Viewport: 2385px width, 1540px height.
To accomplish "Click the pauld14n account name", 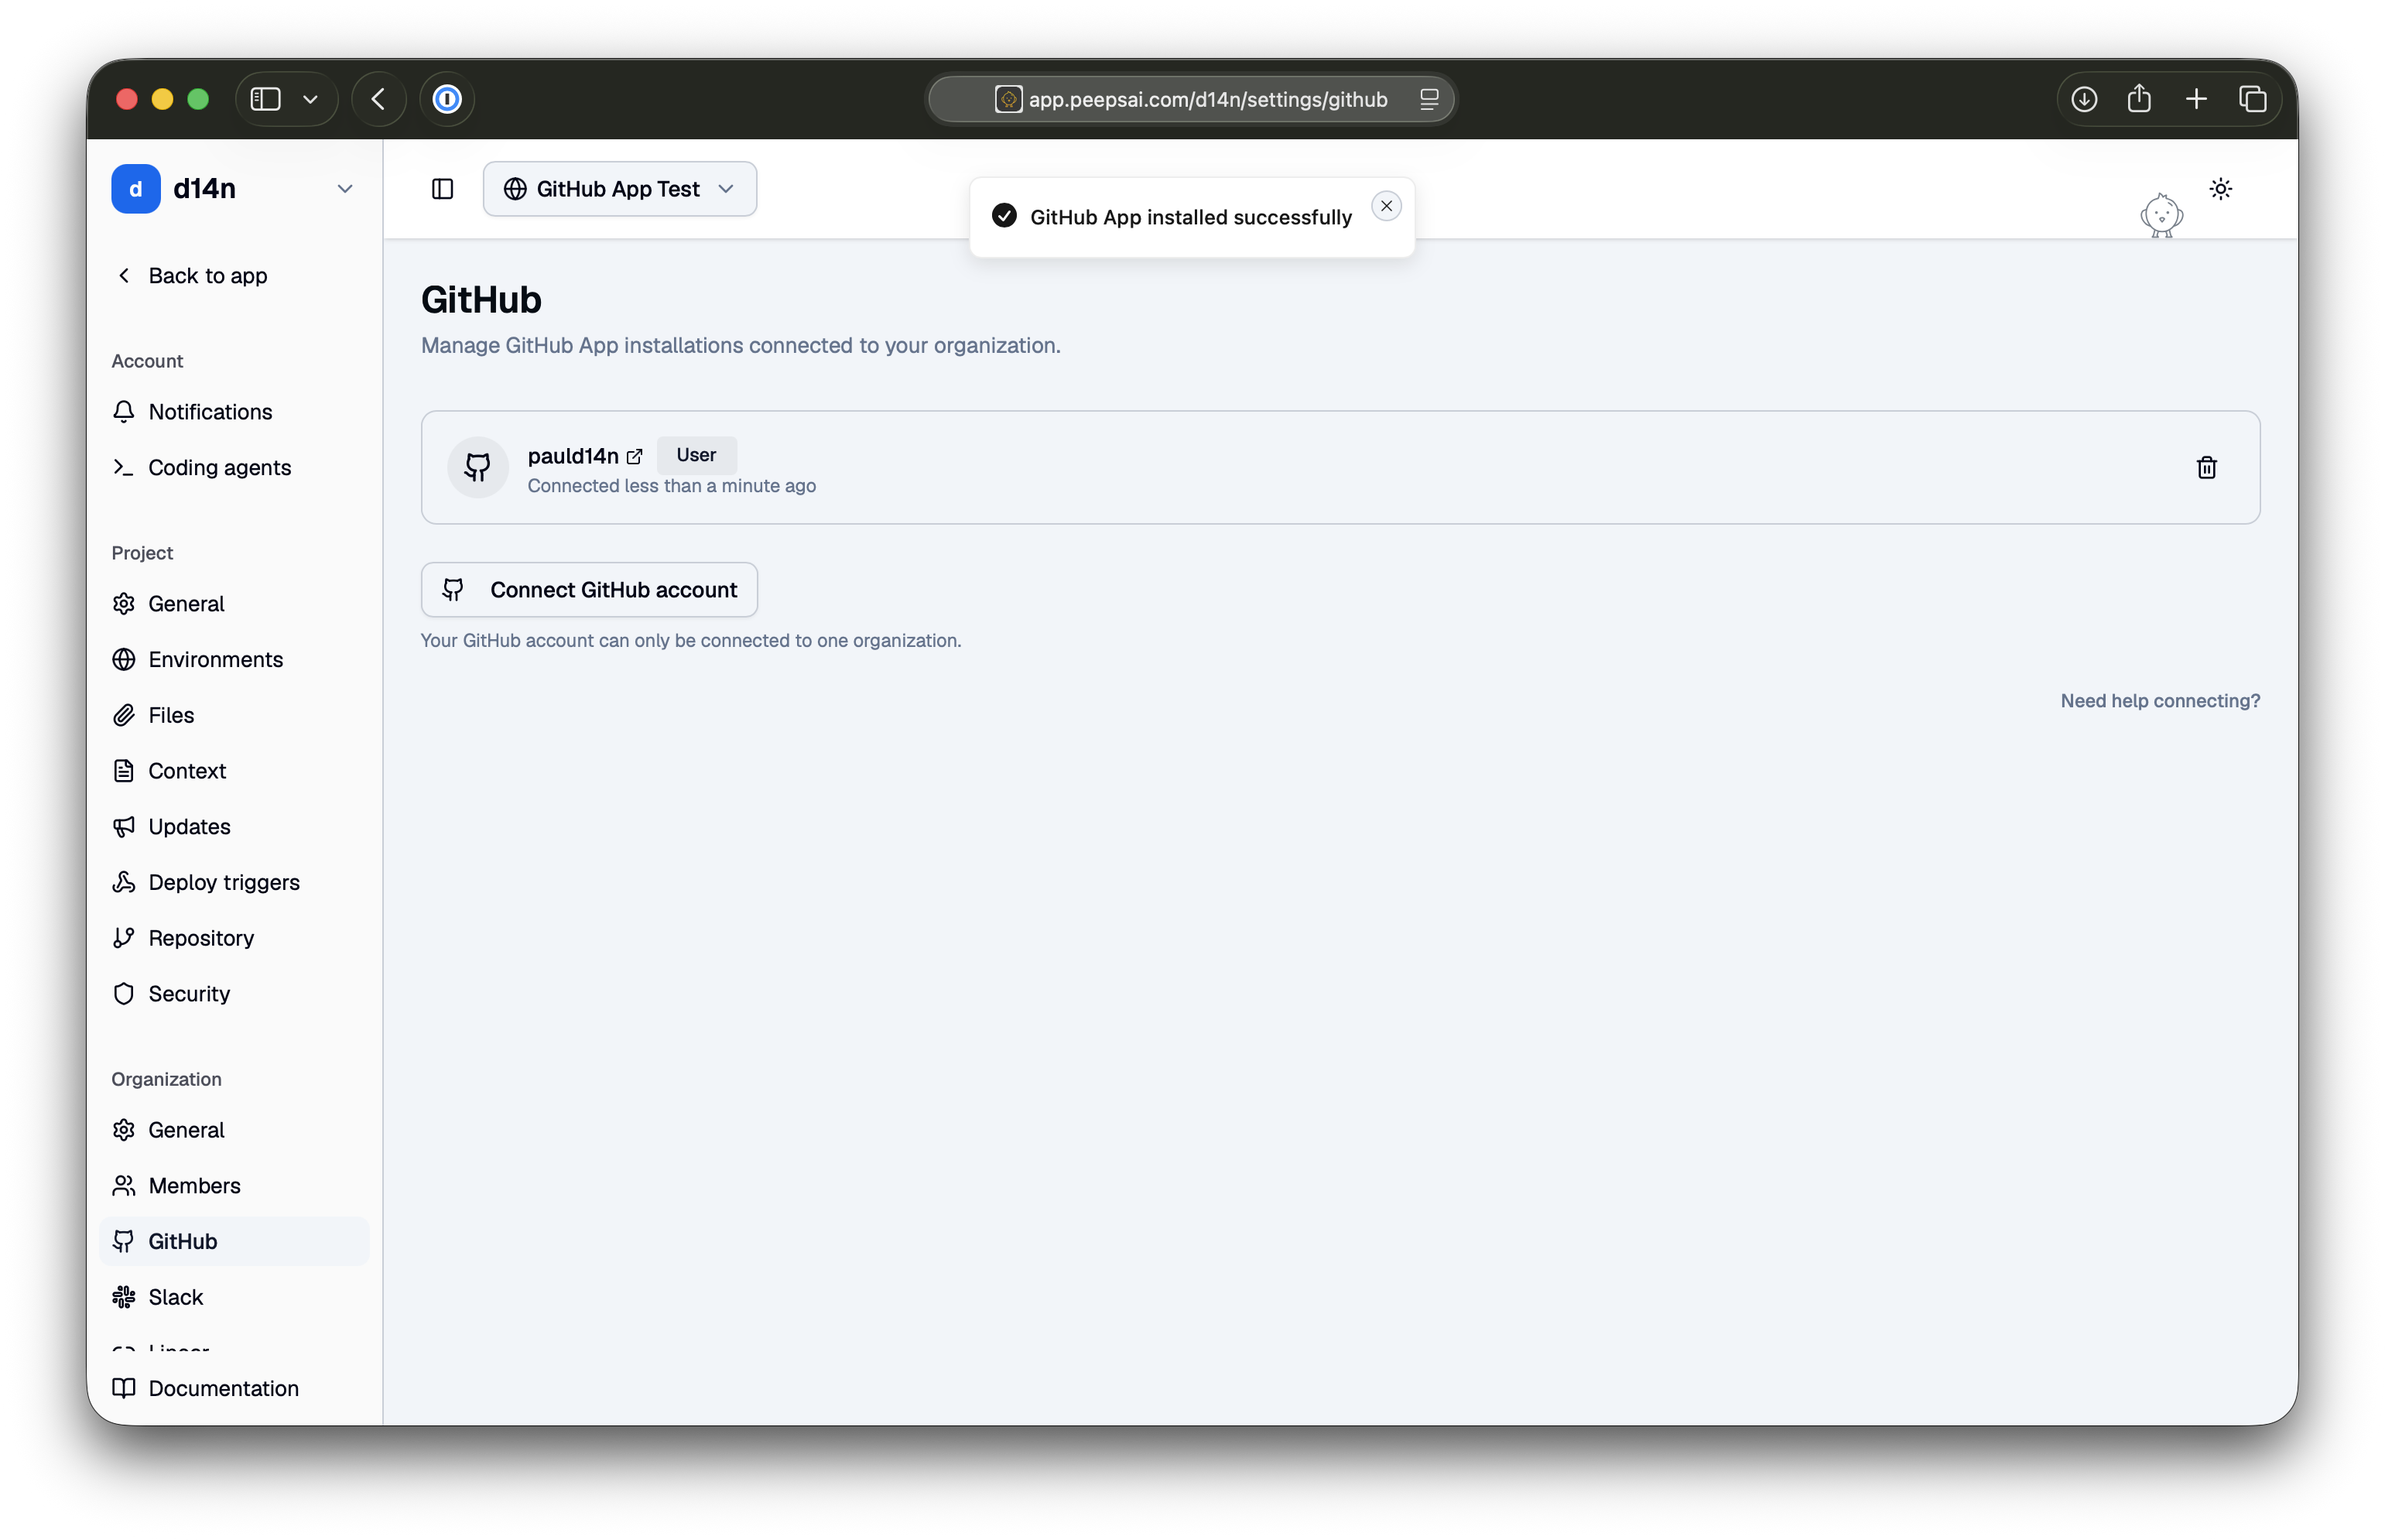I will point(573,456).
